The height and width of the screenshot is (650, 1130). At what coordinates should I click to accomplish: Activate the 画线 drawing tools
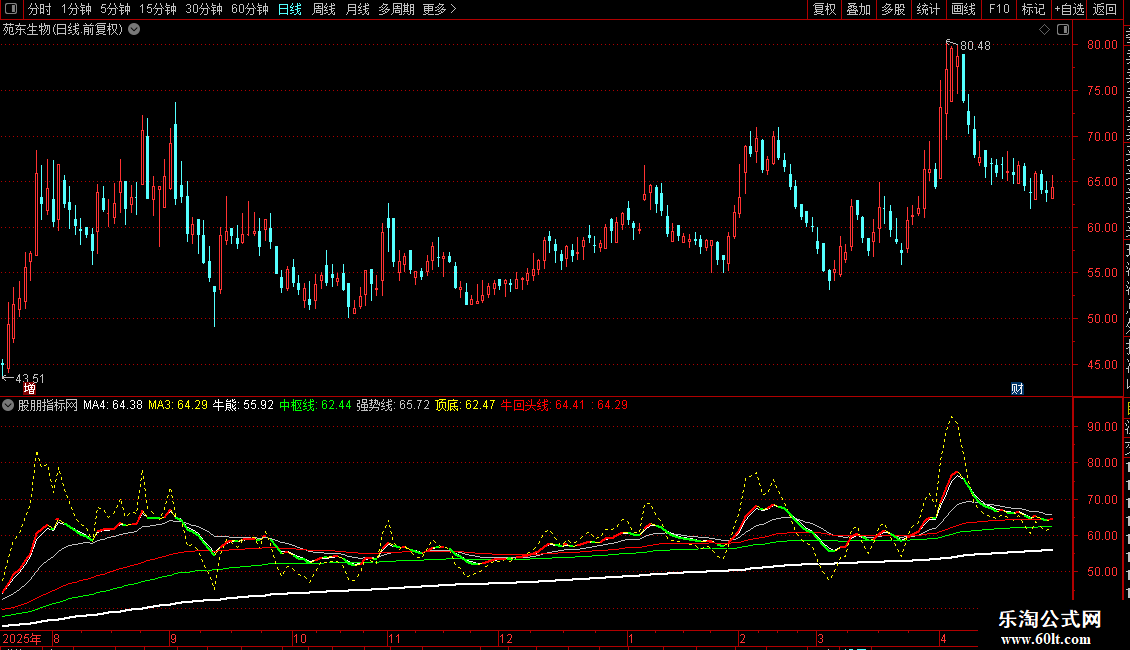963,9
